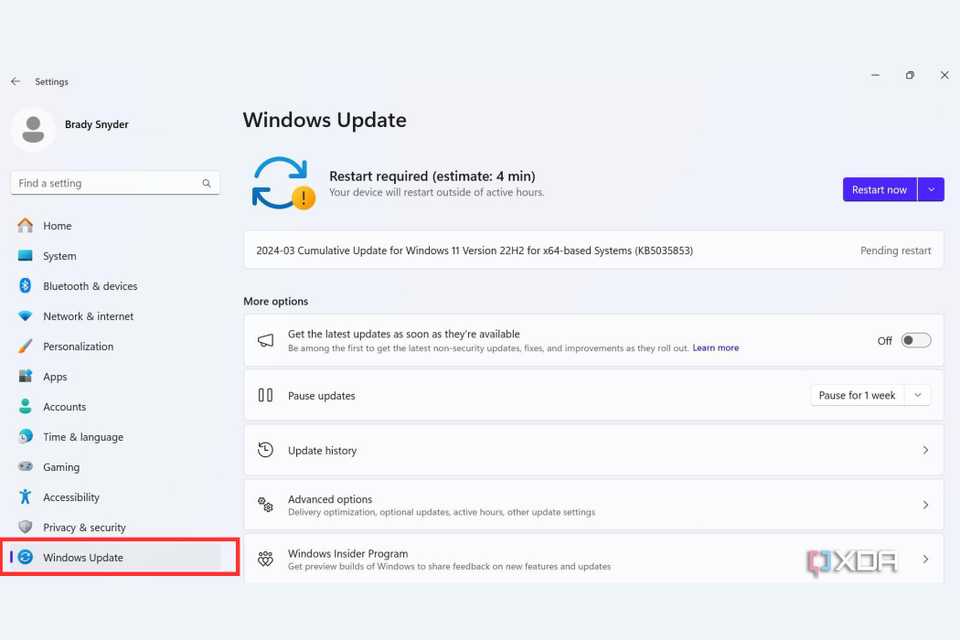Click the Privacy & security shield icon
Screen dimensions: 960x640
25,527
